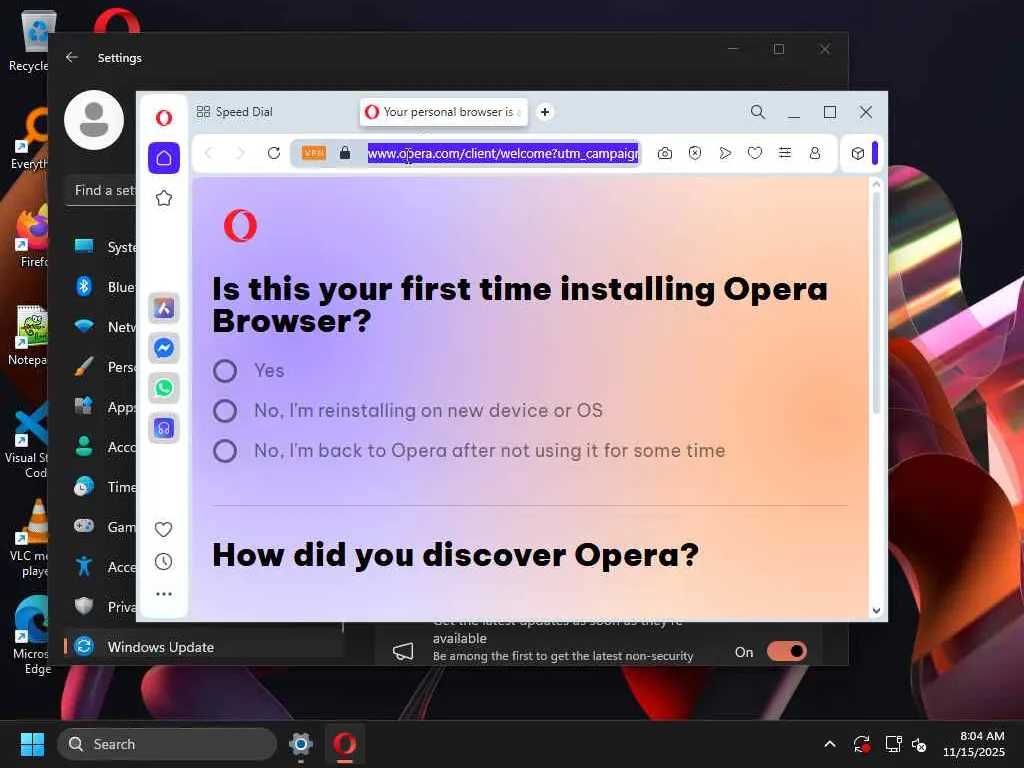Go back in Opera navigation
Screen dimensions: 1024x768
(209, 153)
